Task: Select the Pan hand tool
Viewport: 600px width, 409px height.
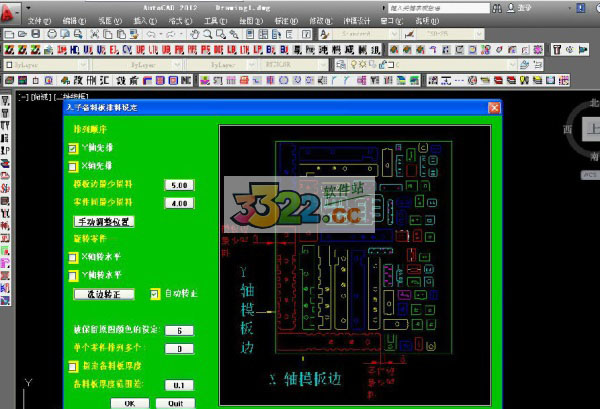Action: [194, 34]
